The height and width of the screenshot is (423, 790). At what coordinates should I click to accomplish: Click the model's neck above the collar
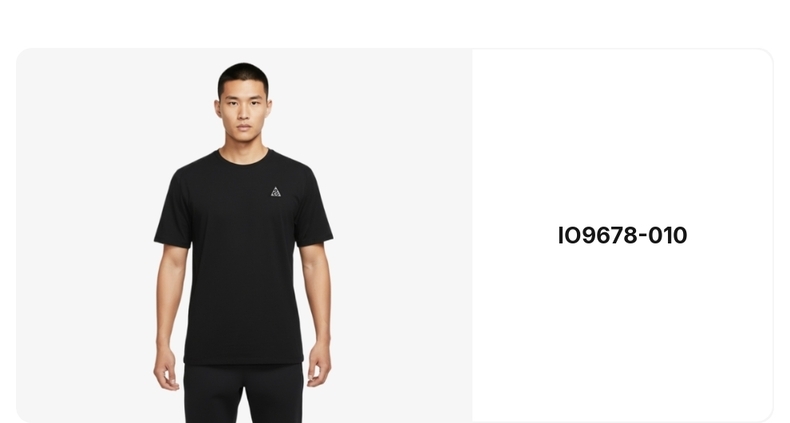pos(244,144)
